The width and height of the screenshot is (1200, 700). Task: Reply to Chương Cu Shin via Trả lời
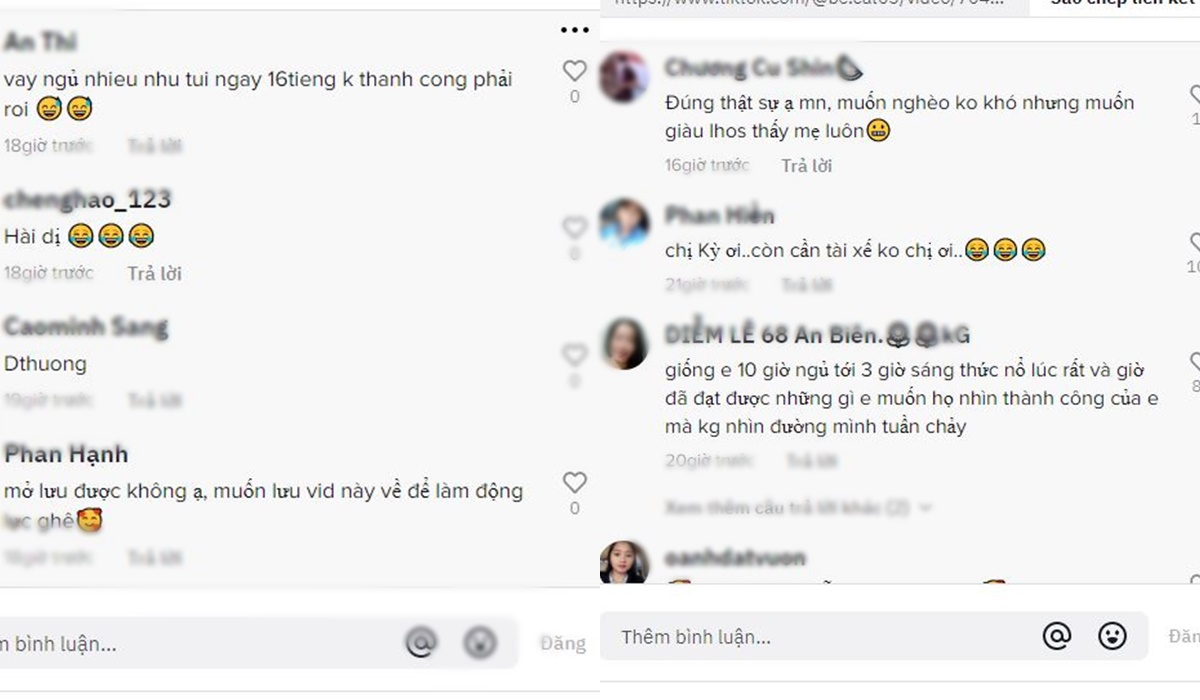tap(807, 166)
